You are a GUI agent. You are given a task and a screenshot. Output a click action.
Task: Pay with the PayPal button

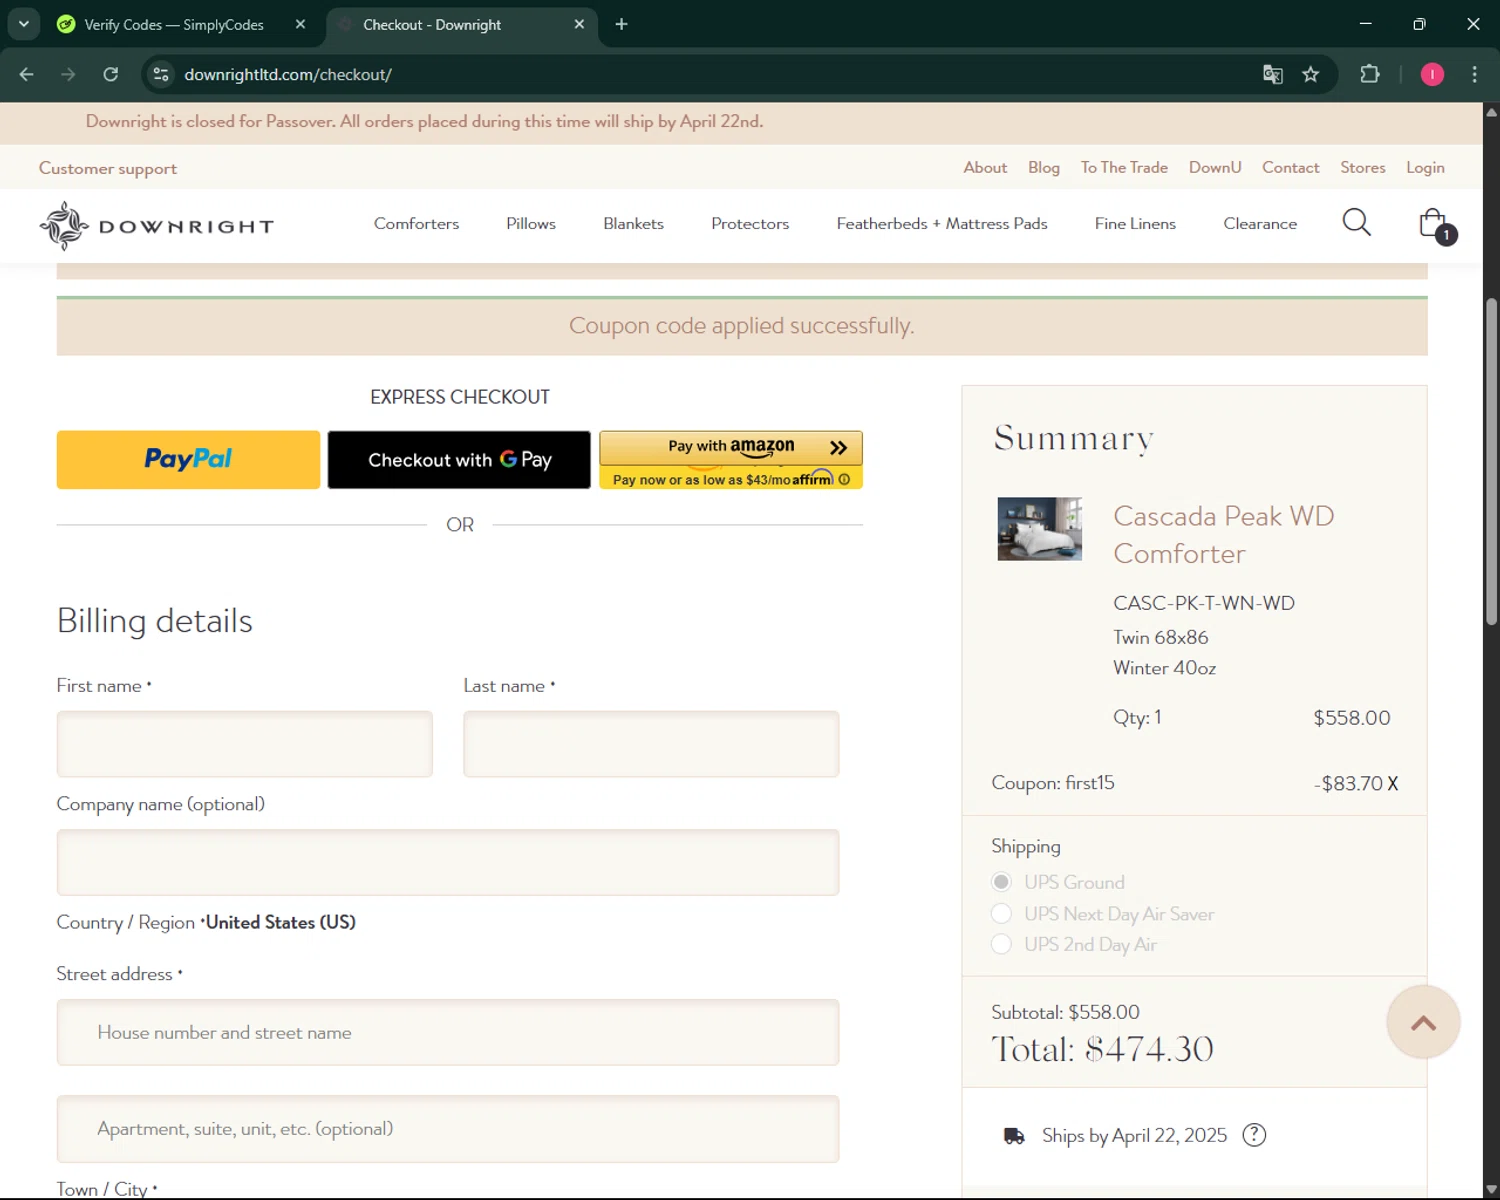point(188,460)
